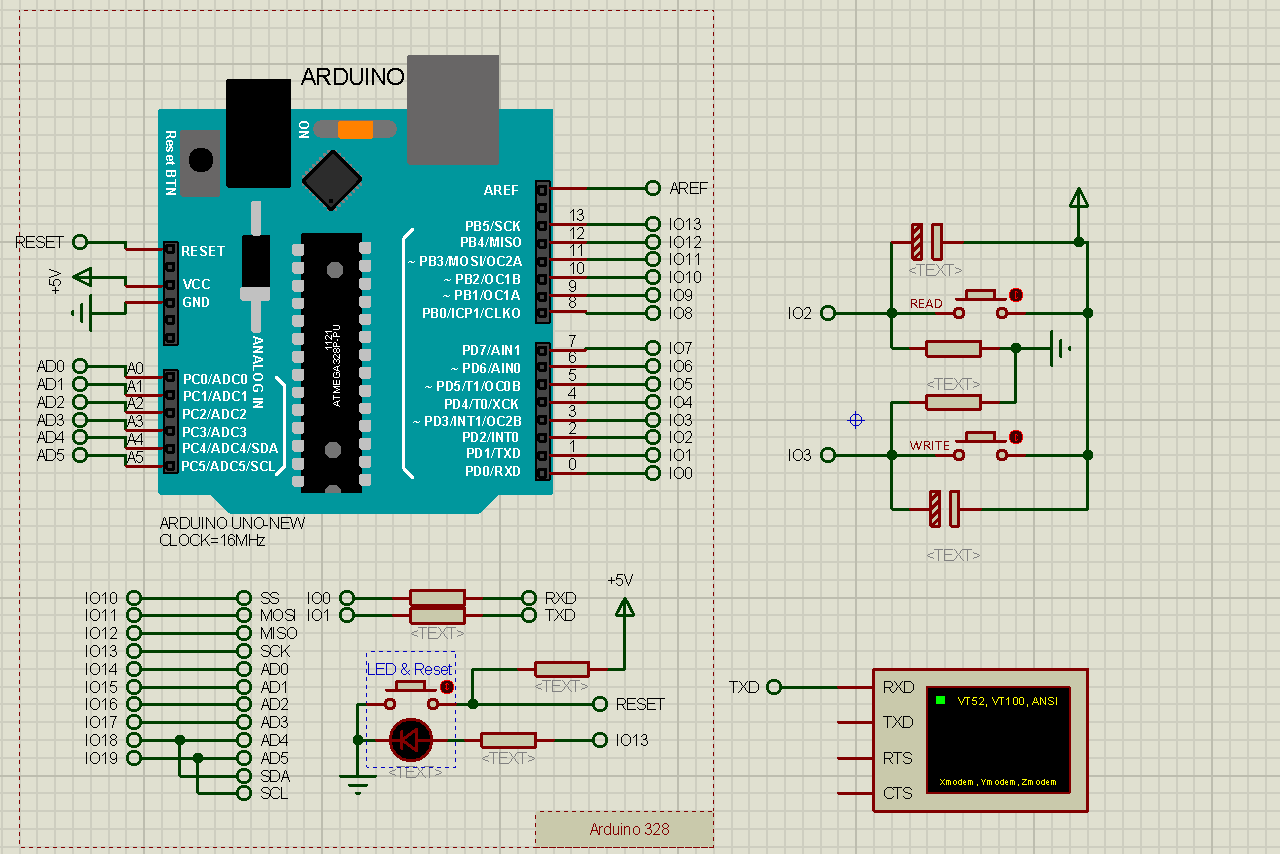Toggle the red latch dot on the READ button

[x=1016, y=295]
